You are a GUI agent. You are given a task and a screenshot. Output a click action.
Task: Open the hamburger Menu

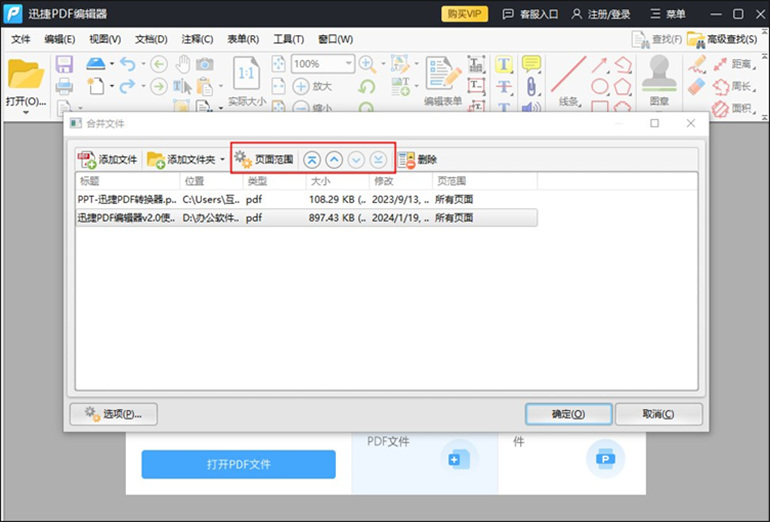668,14
